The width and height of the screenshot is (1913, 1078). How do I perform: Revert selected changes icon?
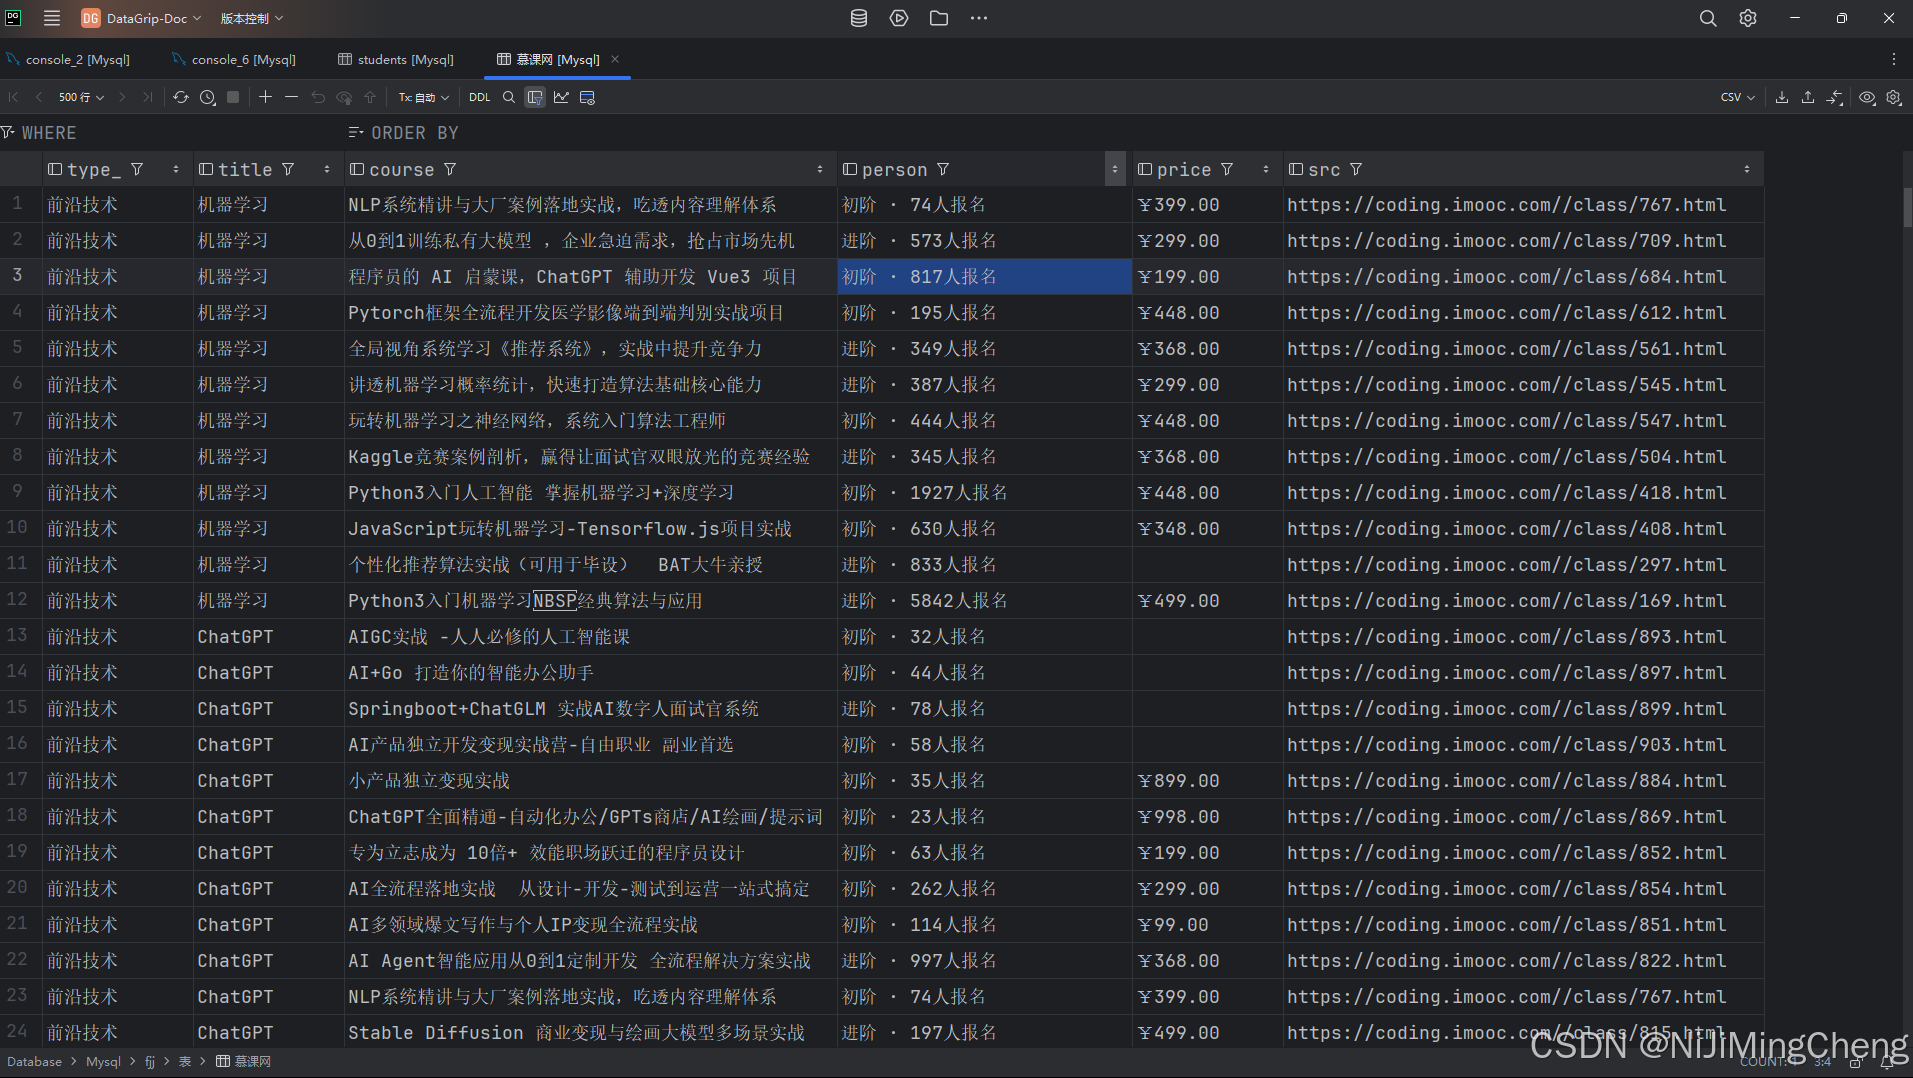point(318,97)
